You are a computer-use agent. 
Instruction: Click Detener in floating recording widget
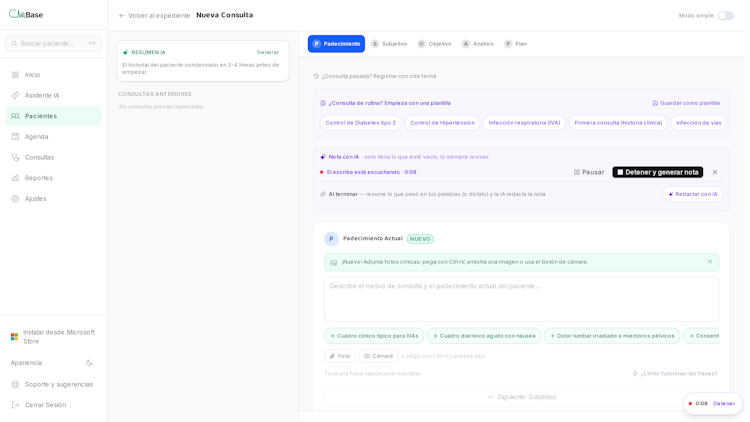(x=724, y=404)
